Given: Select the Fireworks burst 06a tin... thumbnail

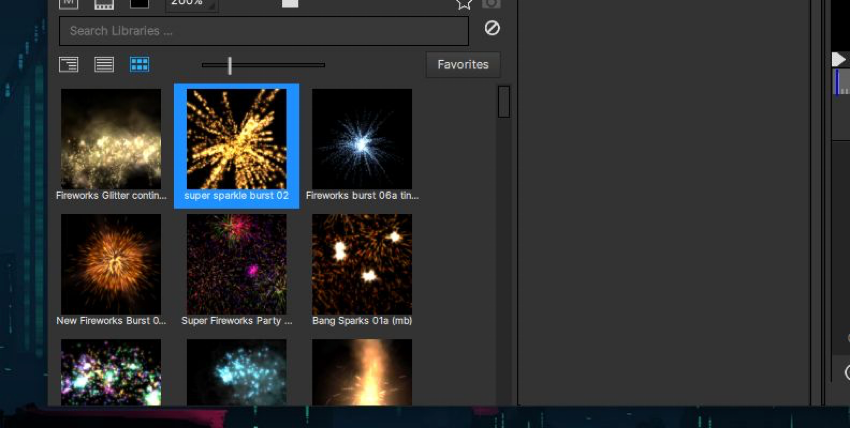Looking at the screenshot, I should (362, 139).
